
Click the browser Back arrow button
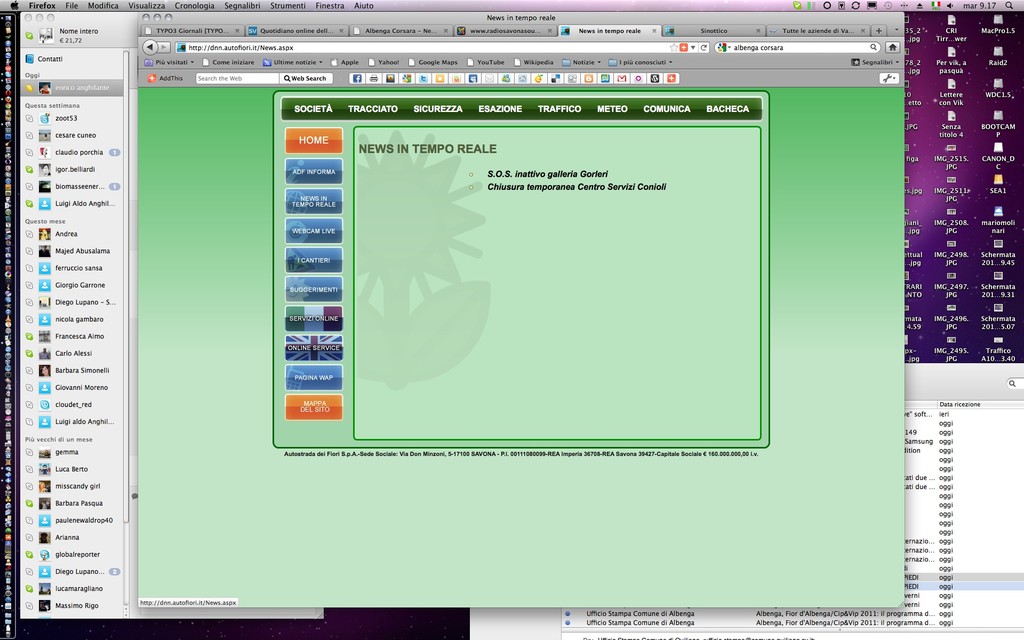click(150, 47)
